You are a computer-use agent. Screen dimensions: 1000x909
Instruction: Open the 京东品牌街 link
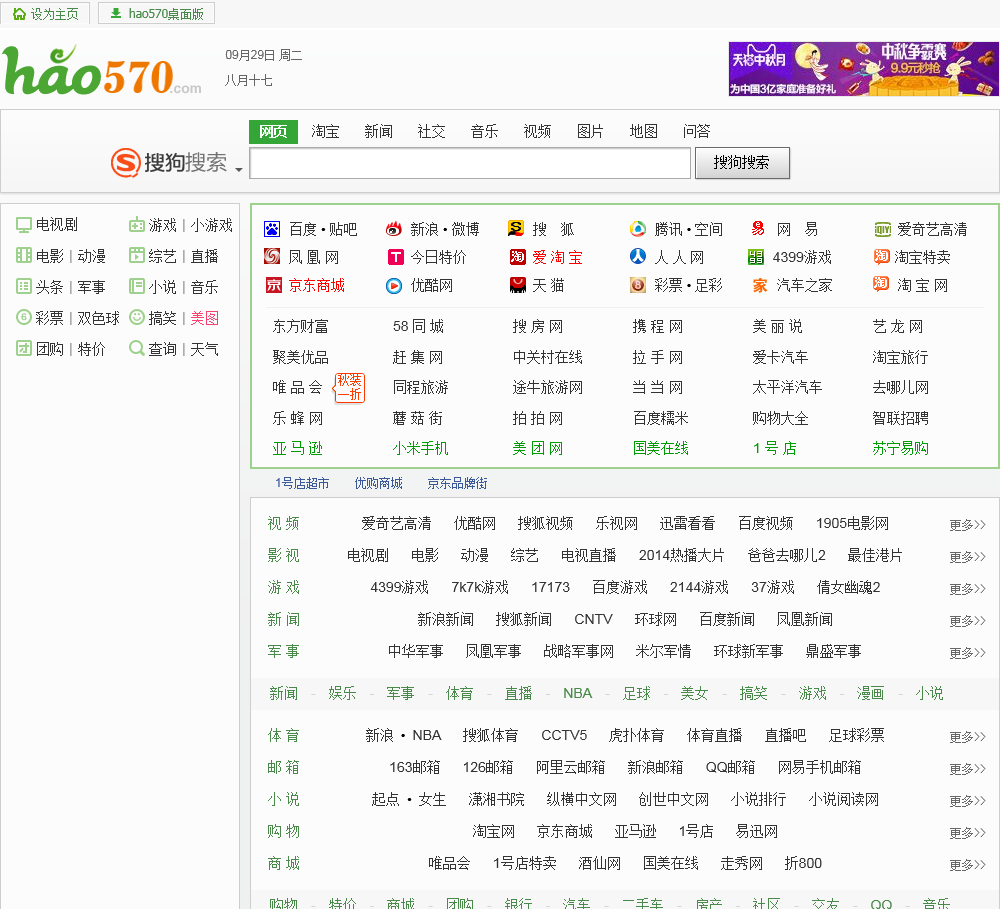pyautogui.click(x=457, y=484)
